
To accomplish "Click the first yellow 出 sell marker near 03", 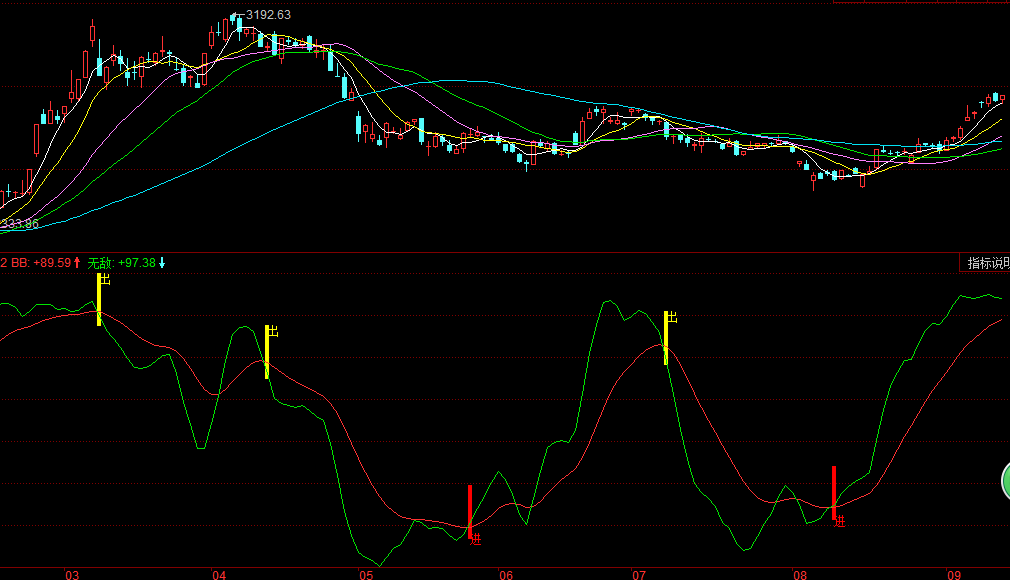I will point(99,298).
